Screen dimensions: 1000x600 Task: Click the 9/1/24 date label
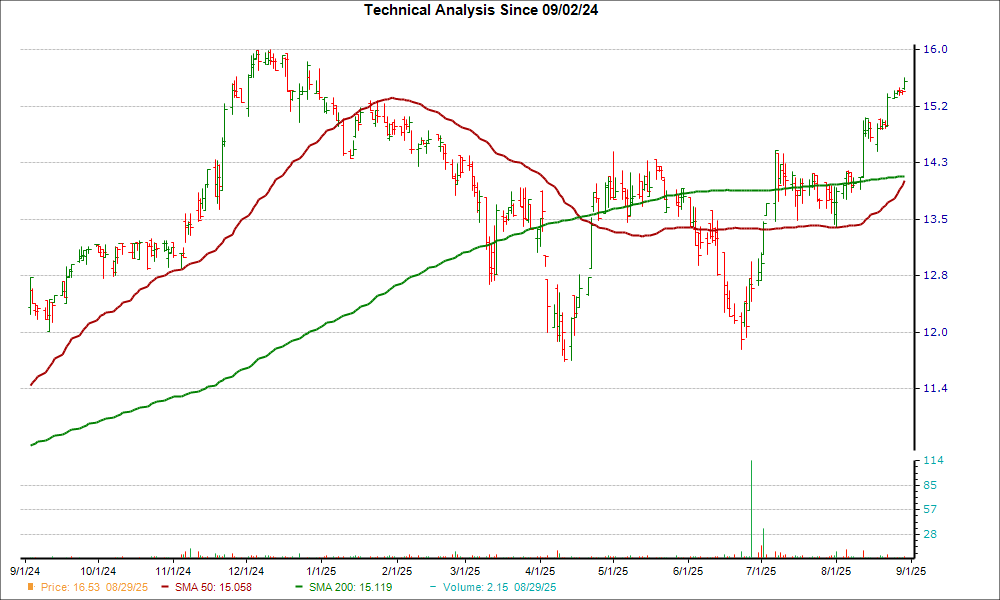pyautogui.click(x=26, y=571)
